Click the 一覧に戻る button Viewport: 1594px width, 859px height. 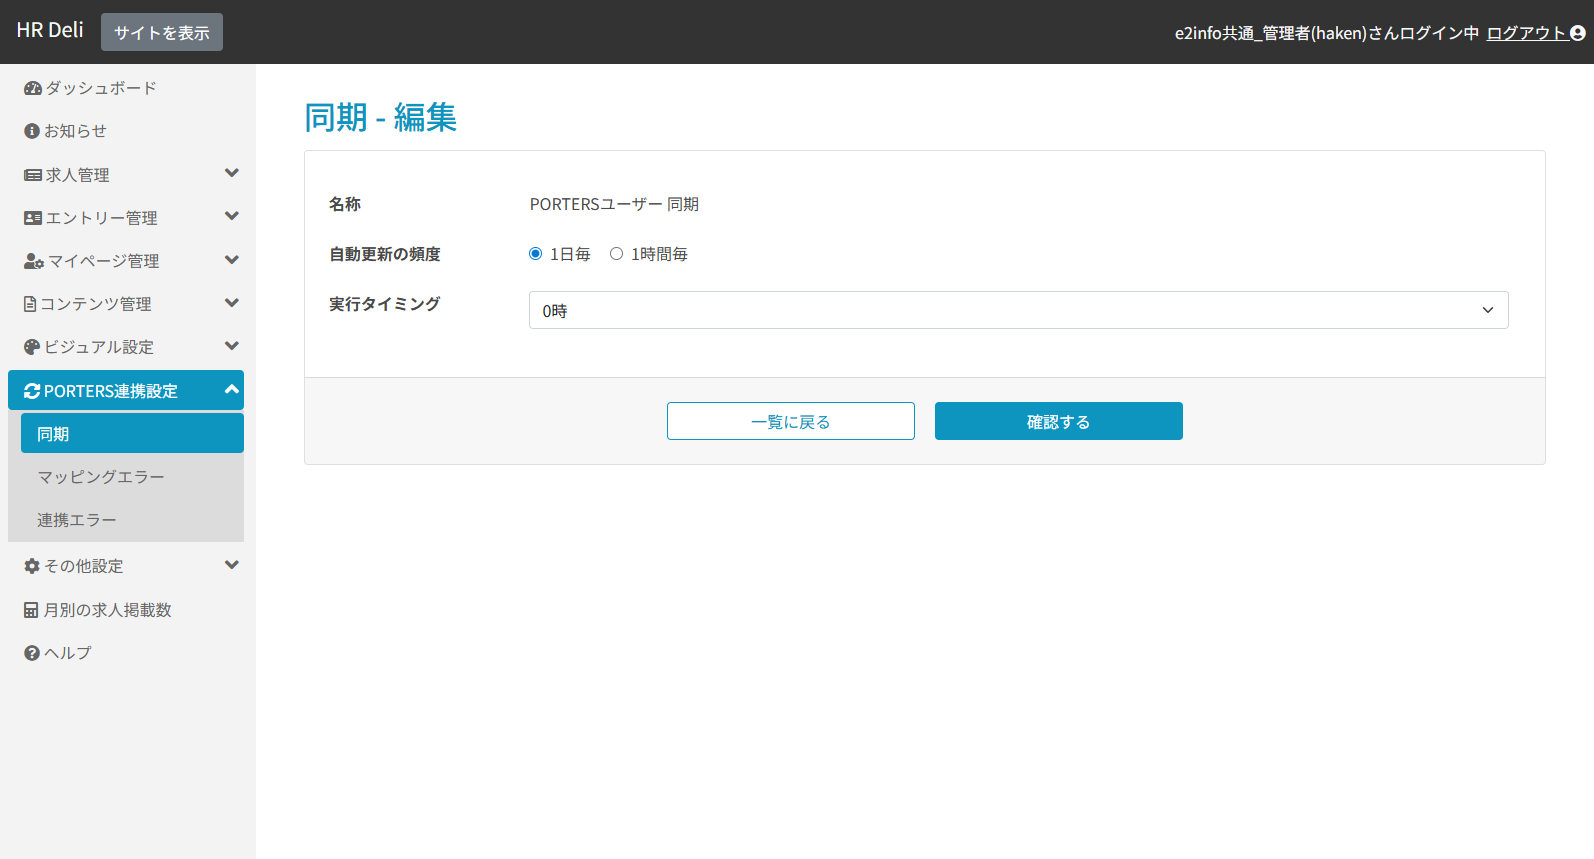click(790, 421)
